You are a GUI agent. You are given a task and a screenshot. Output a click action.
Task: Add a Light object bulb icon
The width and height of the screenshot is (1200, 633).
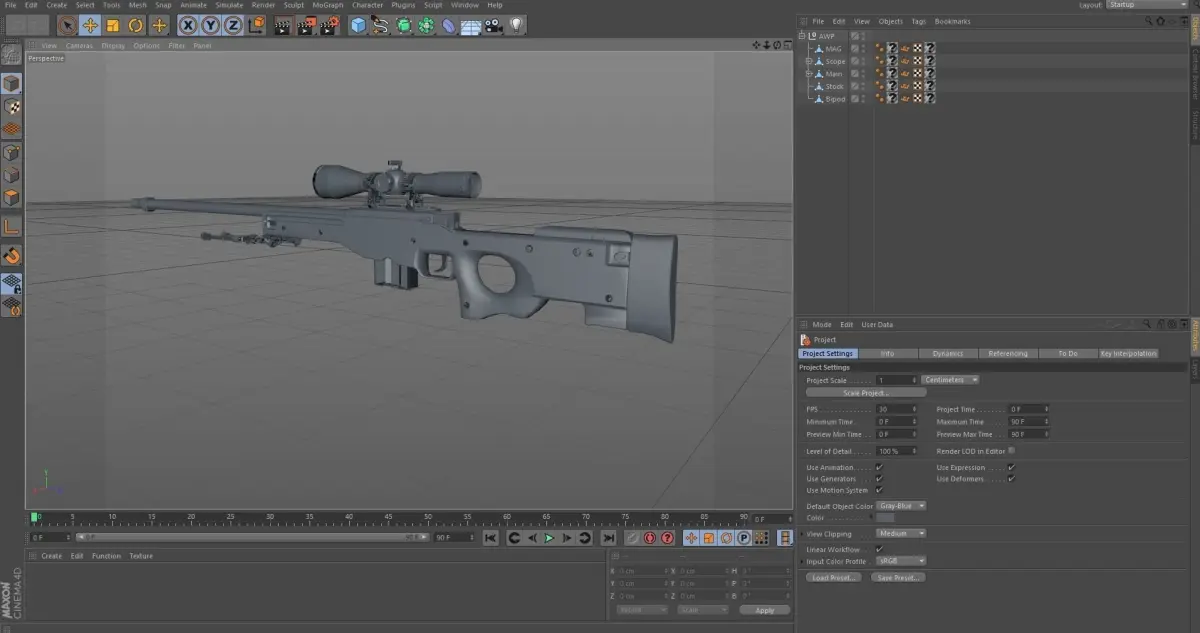pyautogui.click(x=517, y=25)
